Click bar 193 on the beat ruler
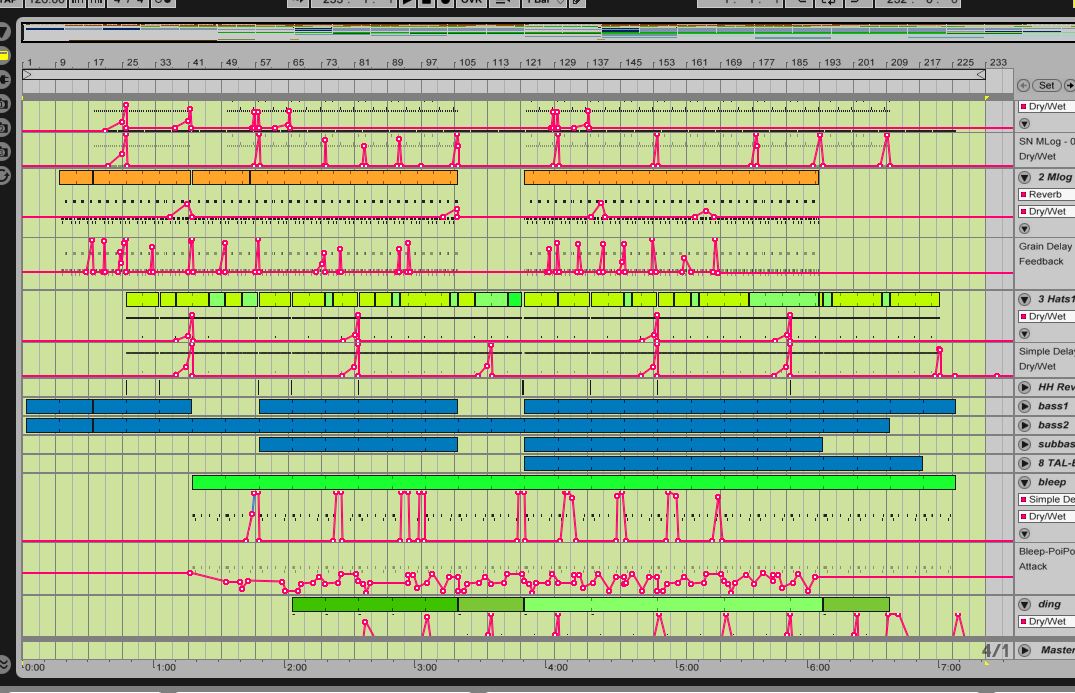Image resolution: width=1075 pixels, height=693 pixels. point(832,62)
